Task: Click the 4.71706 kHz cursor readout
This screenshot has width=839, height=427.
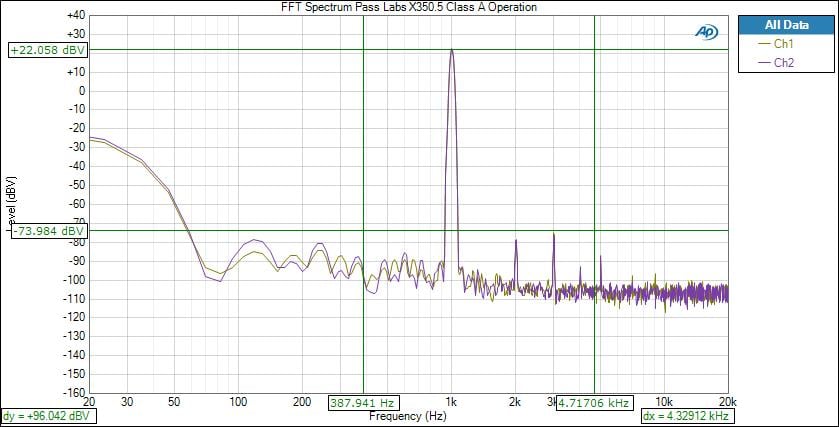Action: pos(594,403)
